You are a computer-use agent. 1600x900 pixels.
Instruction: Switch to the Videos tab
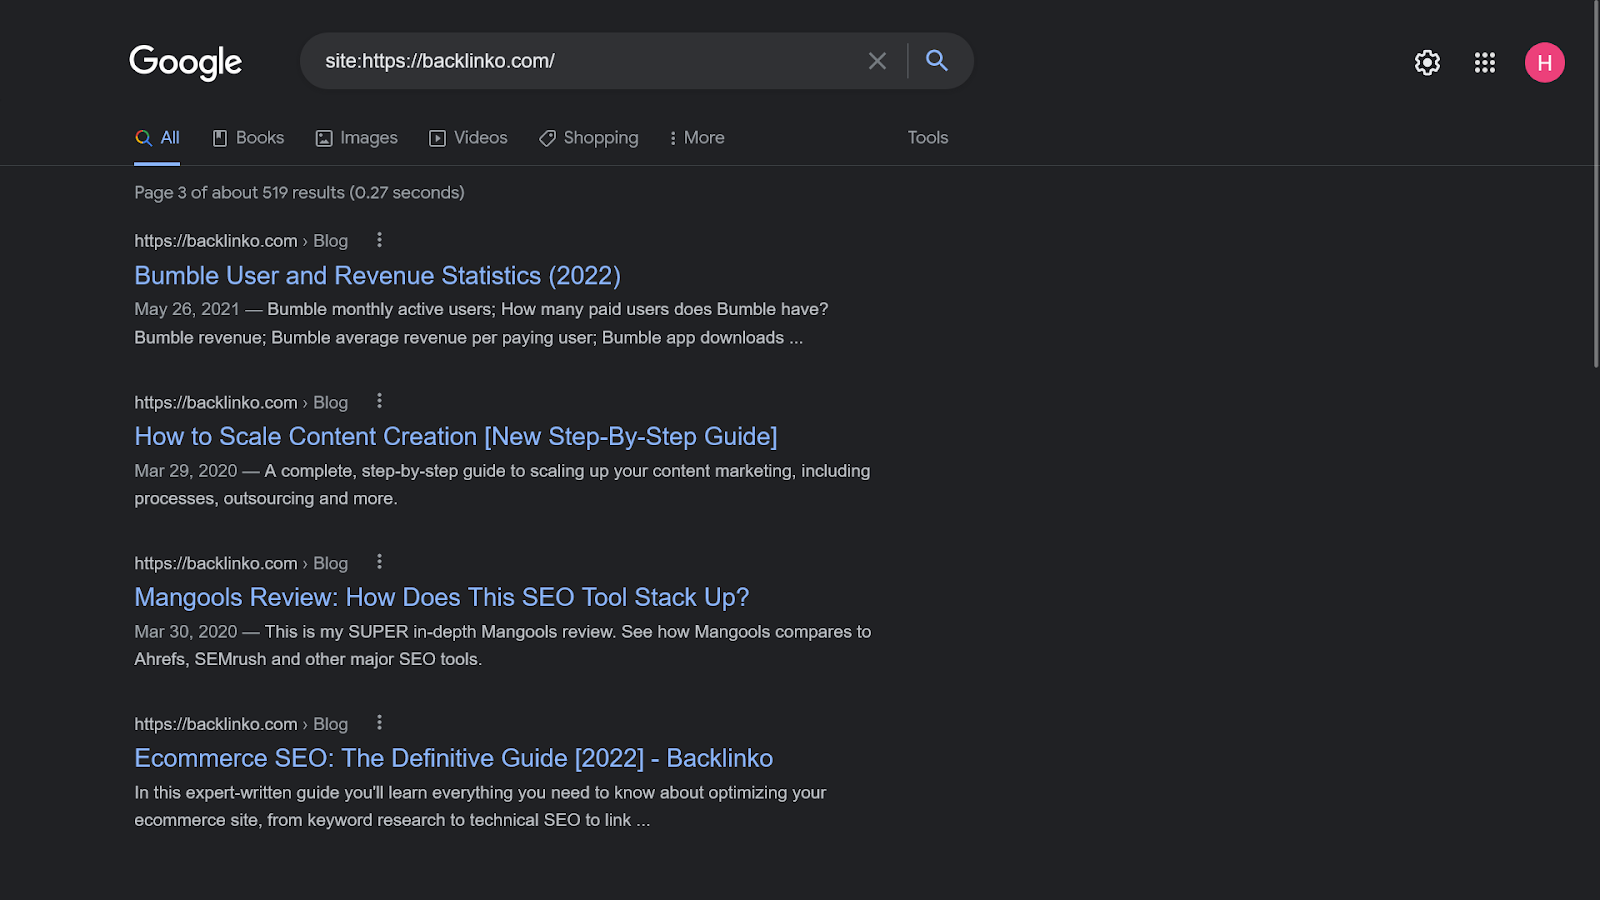tap(469, 138)
